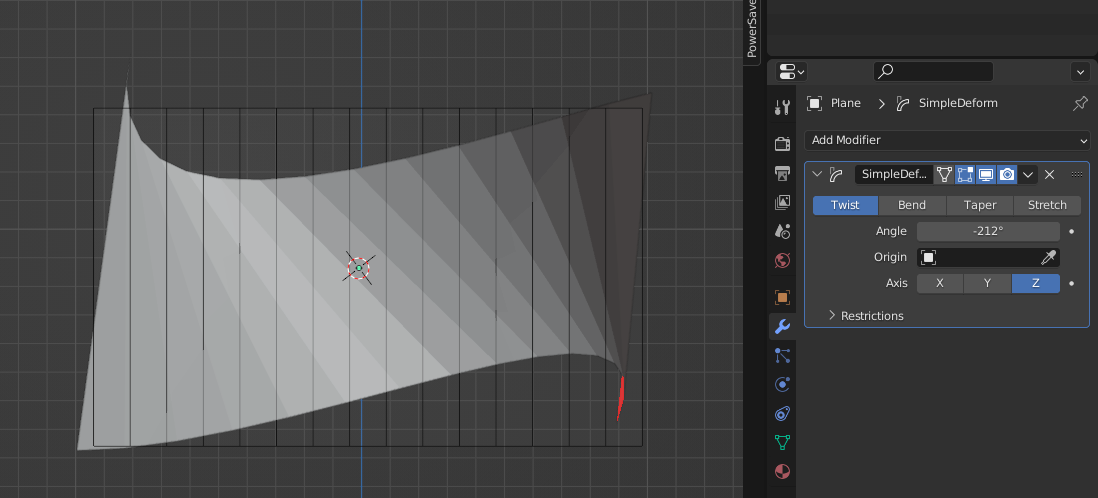The image size is (1098, 498).
Task: Open the View Layer properties tab
Action: (x=783, y=203)
